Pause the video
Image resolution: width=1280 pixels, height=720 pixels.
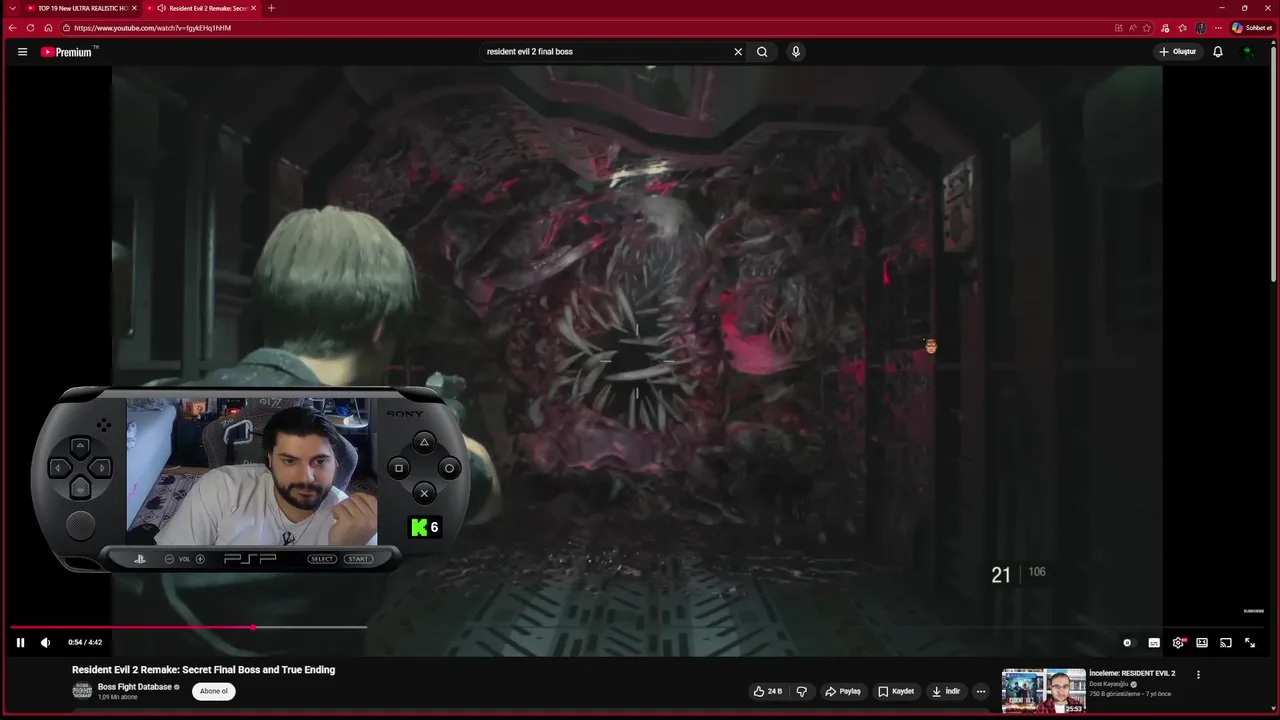[20, 642]
